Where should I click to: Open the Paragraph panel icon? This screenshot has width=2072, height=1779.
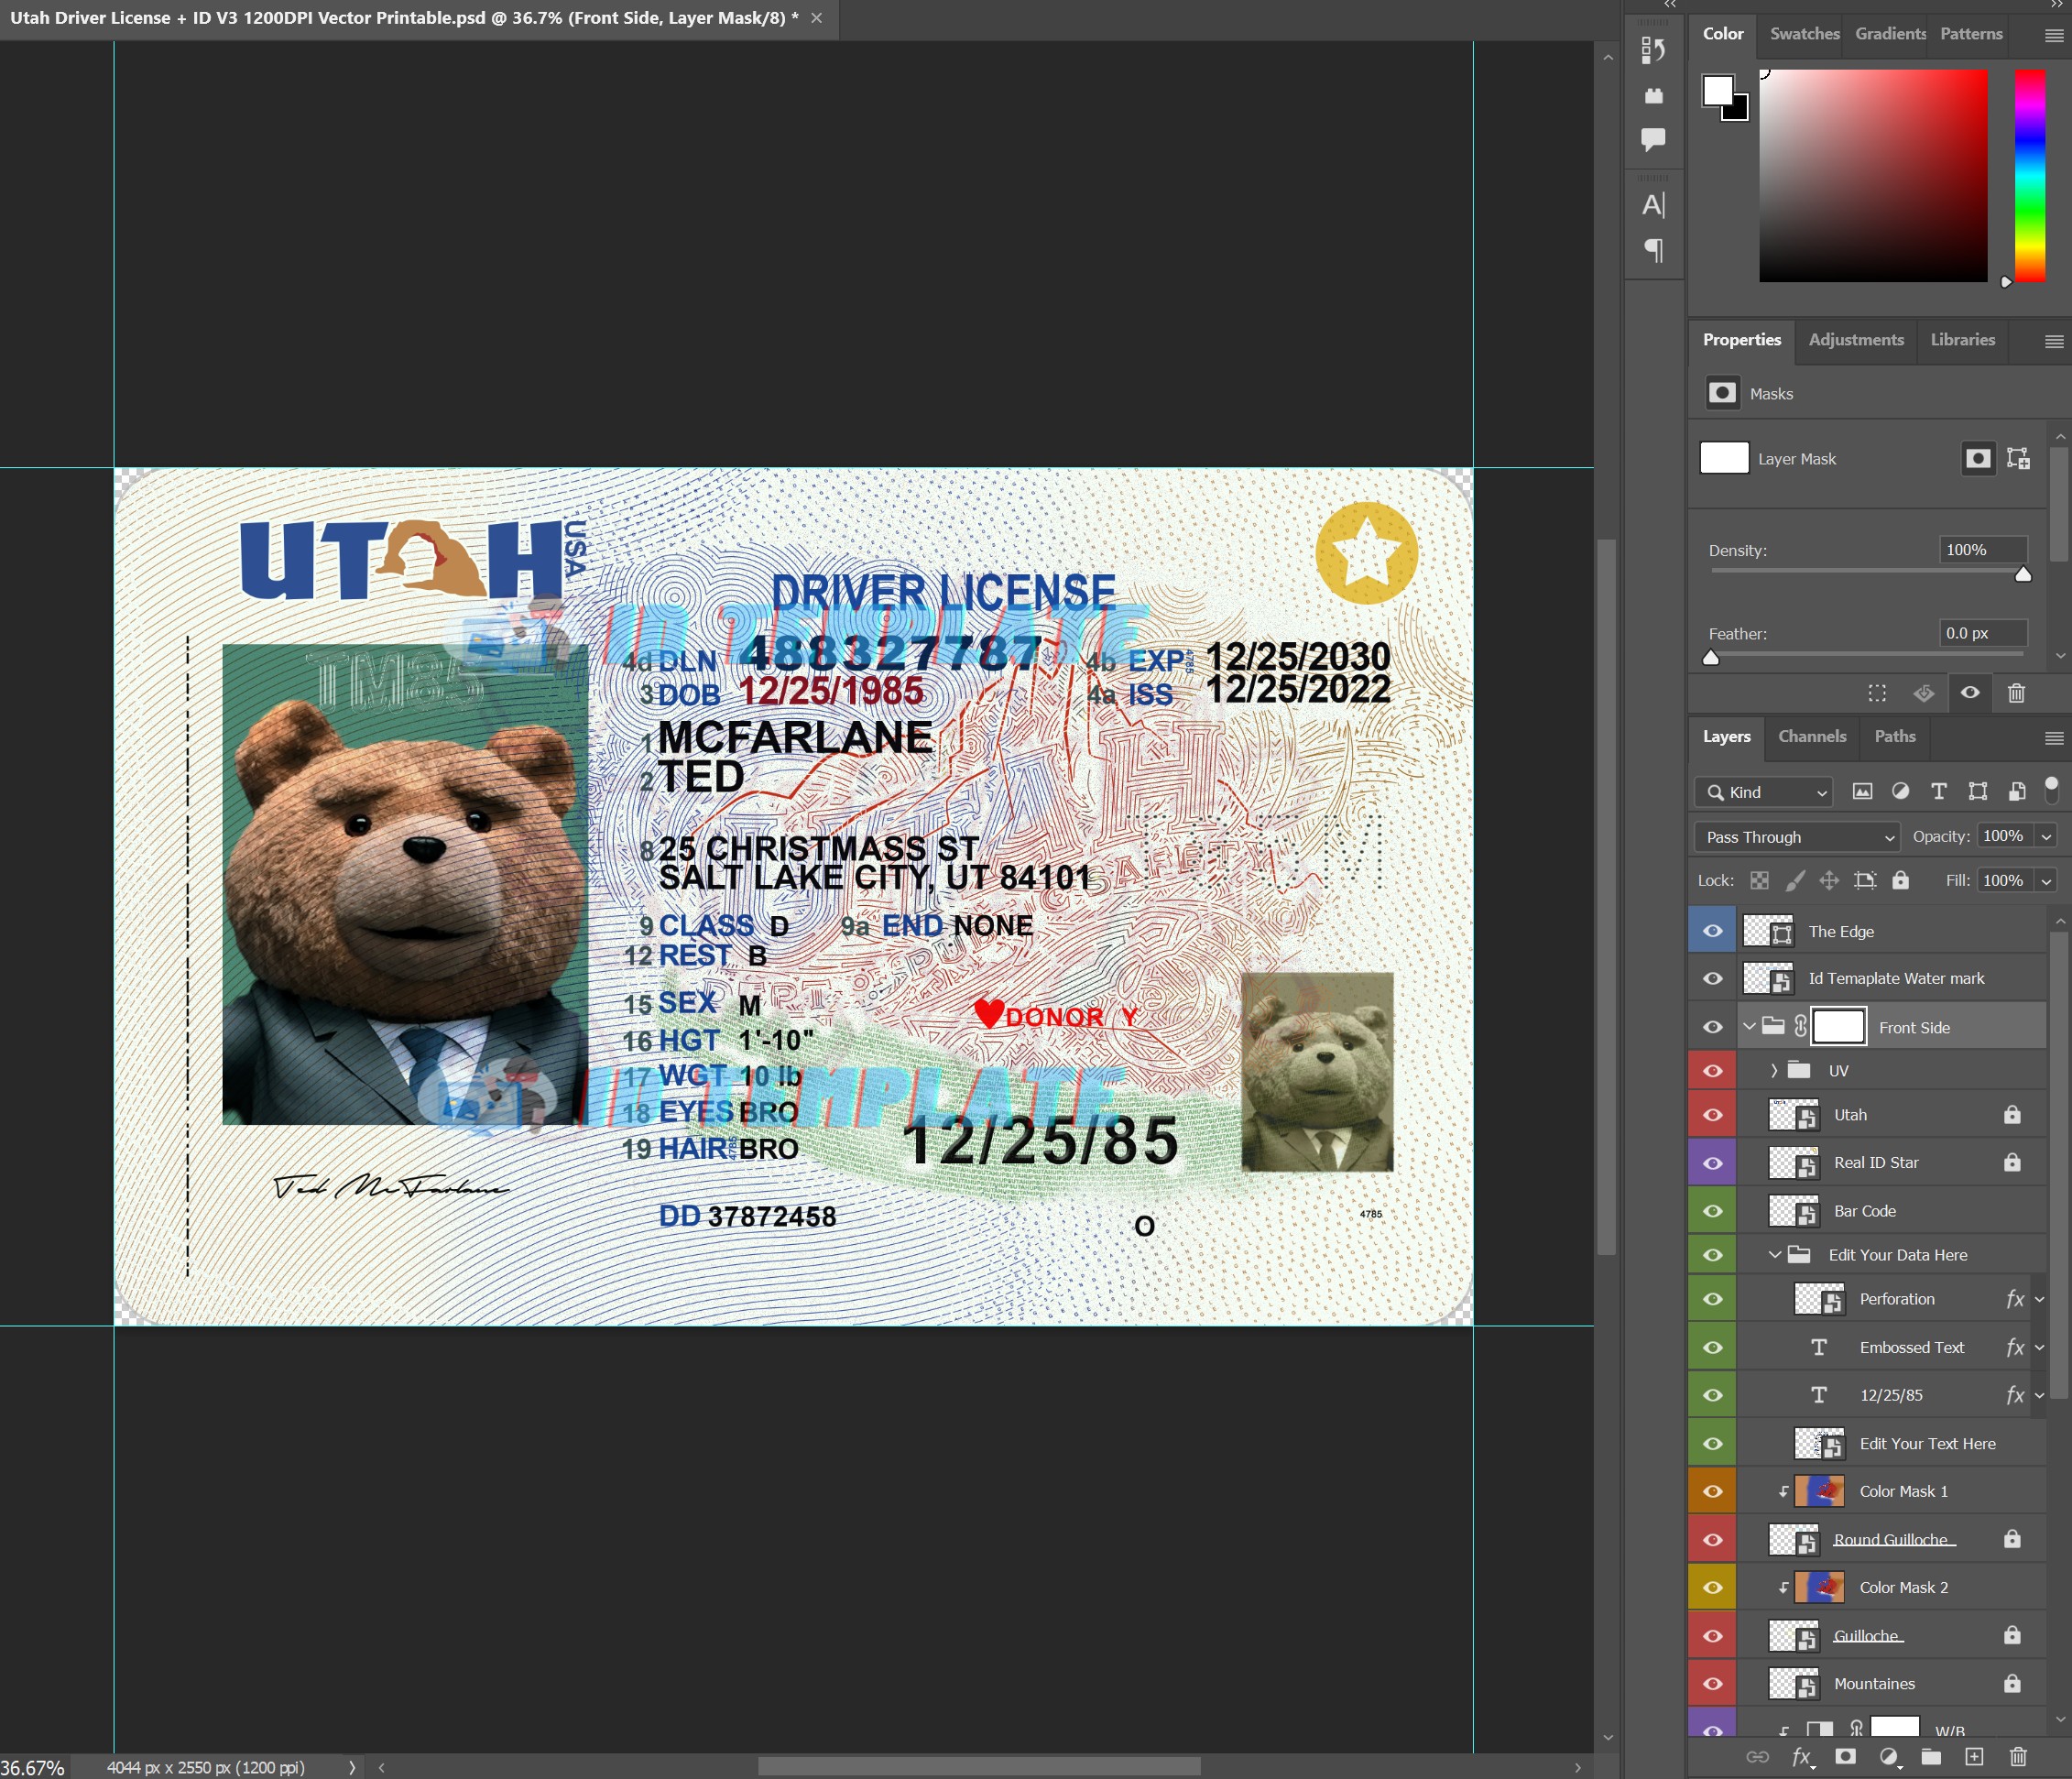pyautogui.click(x=1654, y=250)
